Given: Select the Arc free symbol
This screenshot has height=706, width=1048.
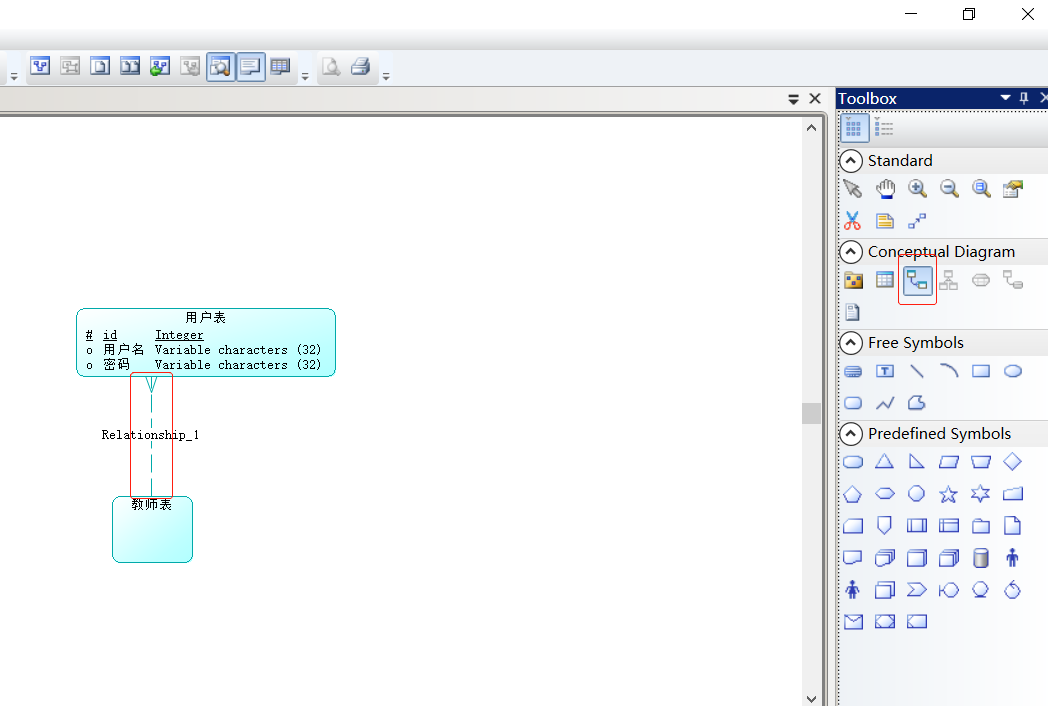Looking at the screenshot, I should tap(949, 370).
